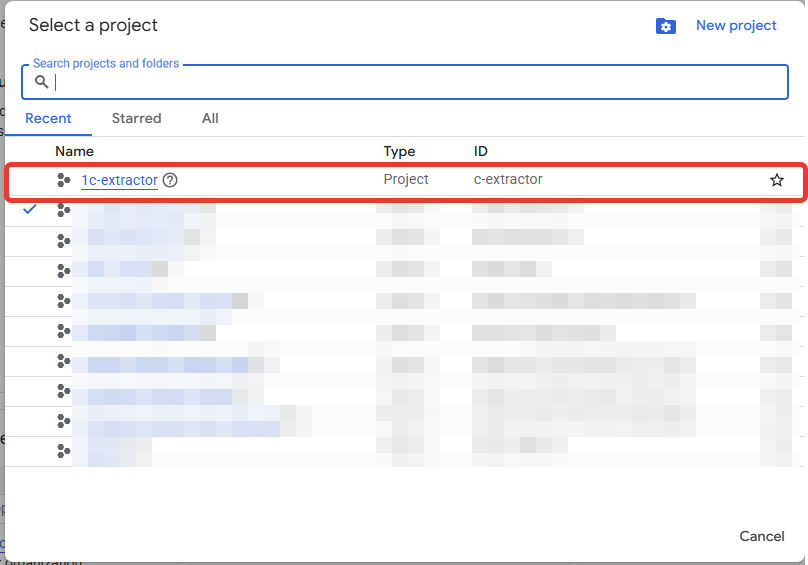This screenshot has width=808, height=565.
Task: Click the Project type cell of 1c-extractor
Action: 406,180
